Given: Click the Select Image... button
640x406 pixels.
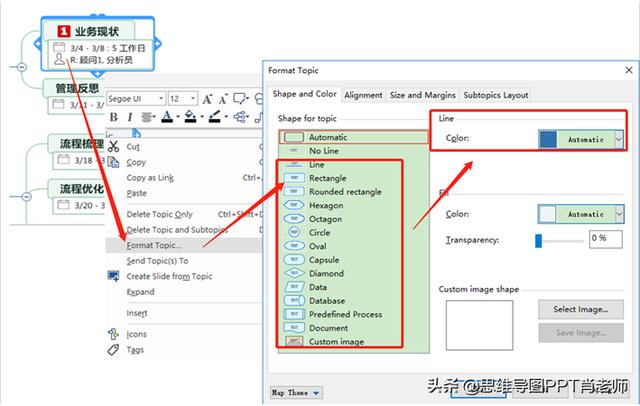Looking at the screenshot, I should coord(581,309).
